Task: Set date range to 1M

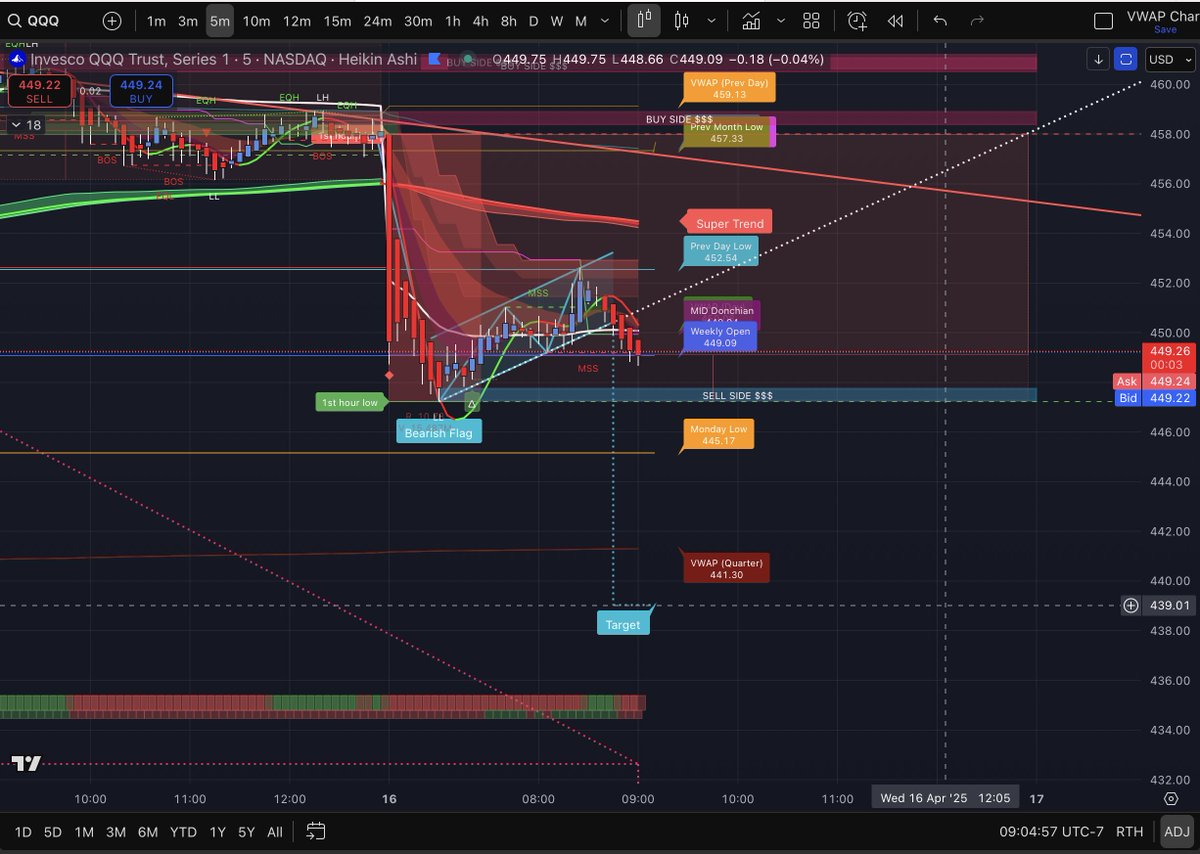Action: point(84,832)
